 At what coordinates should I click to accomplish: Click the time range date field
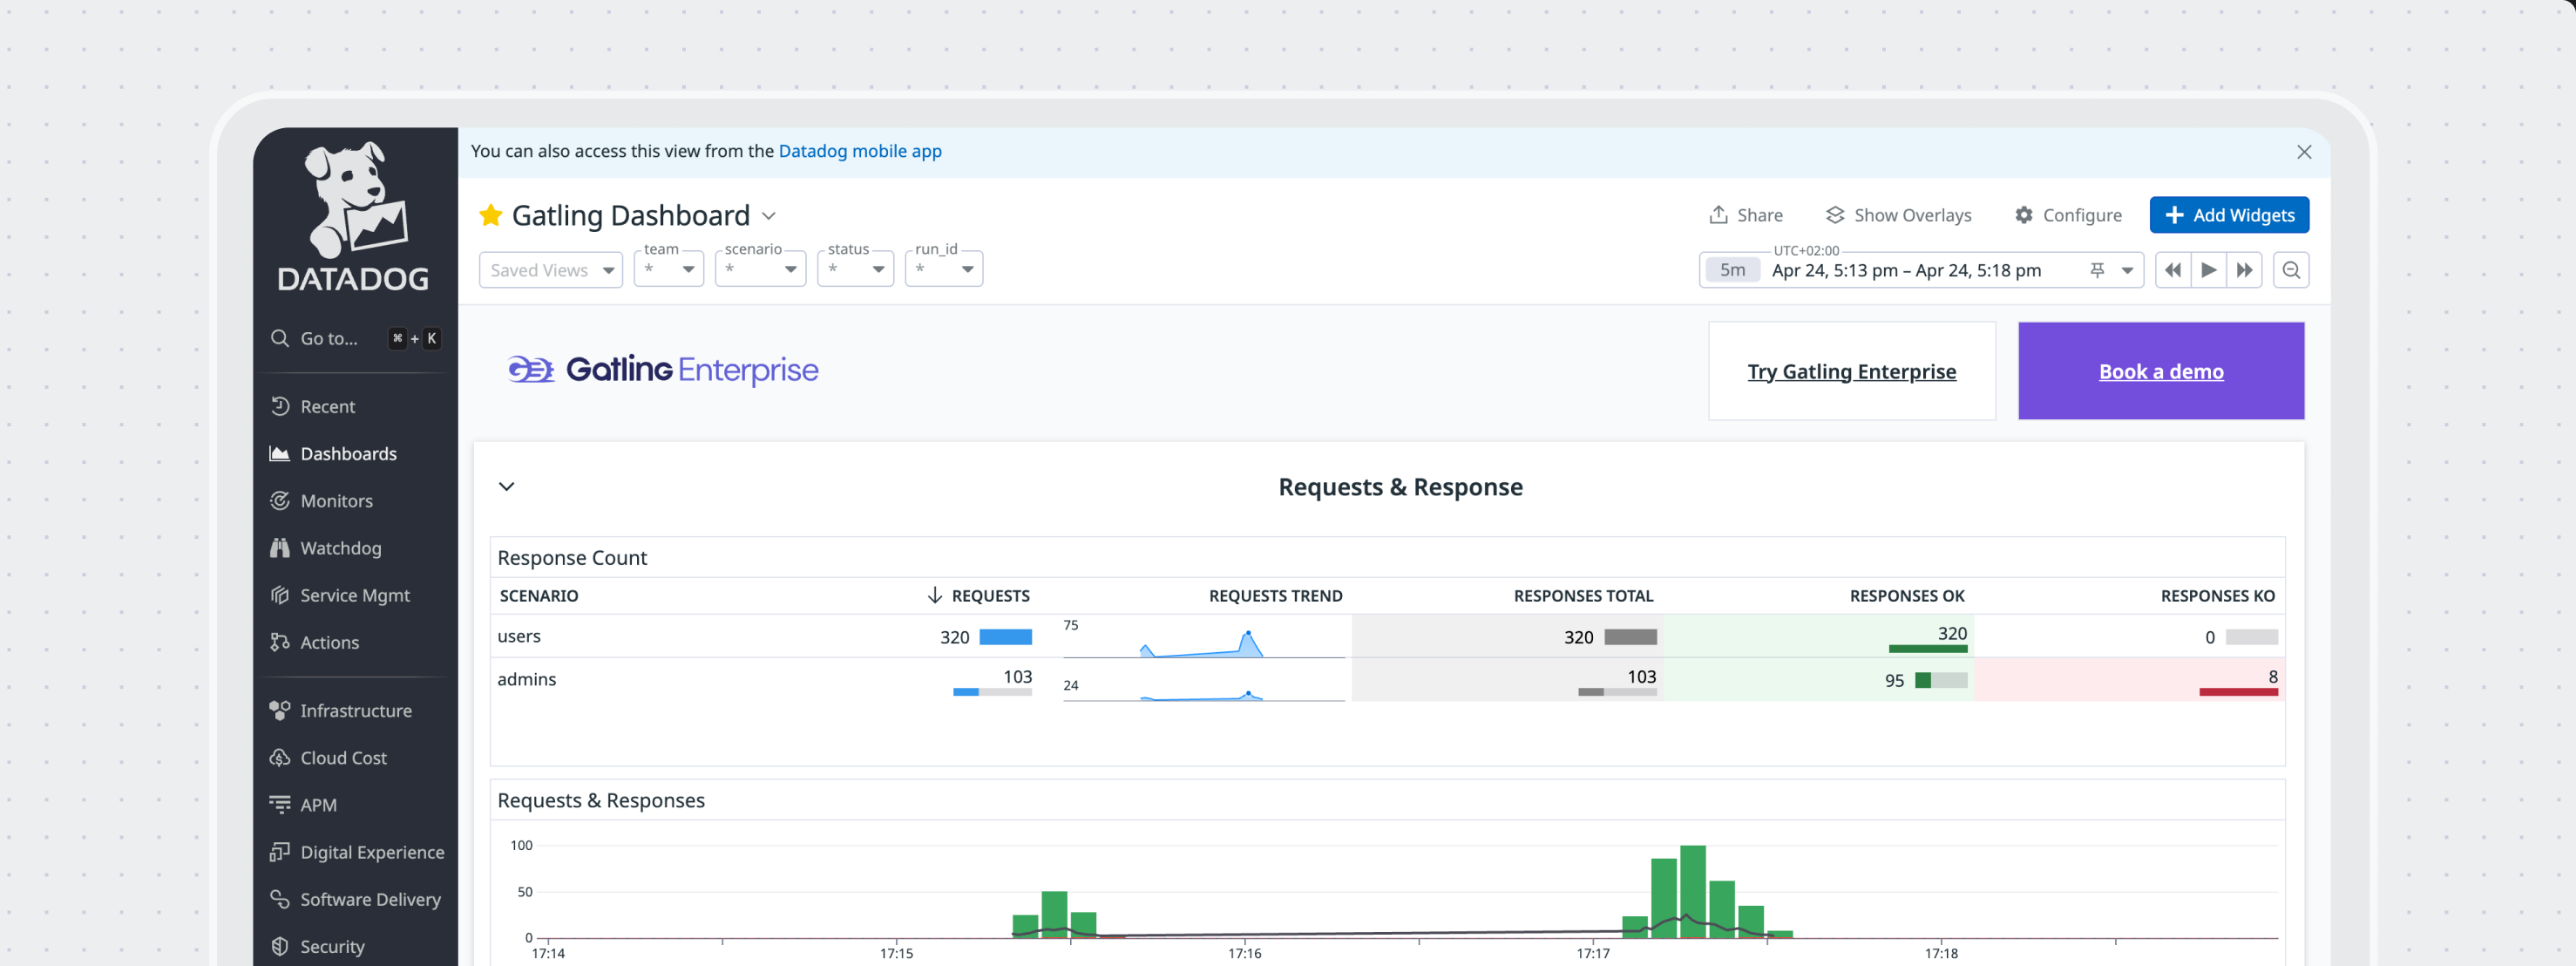(x=1906, y=270)
